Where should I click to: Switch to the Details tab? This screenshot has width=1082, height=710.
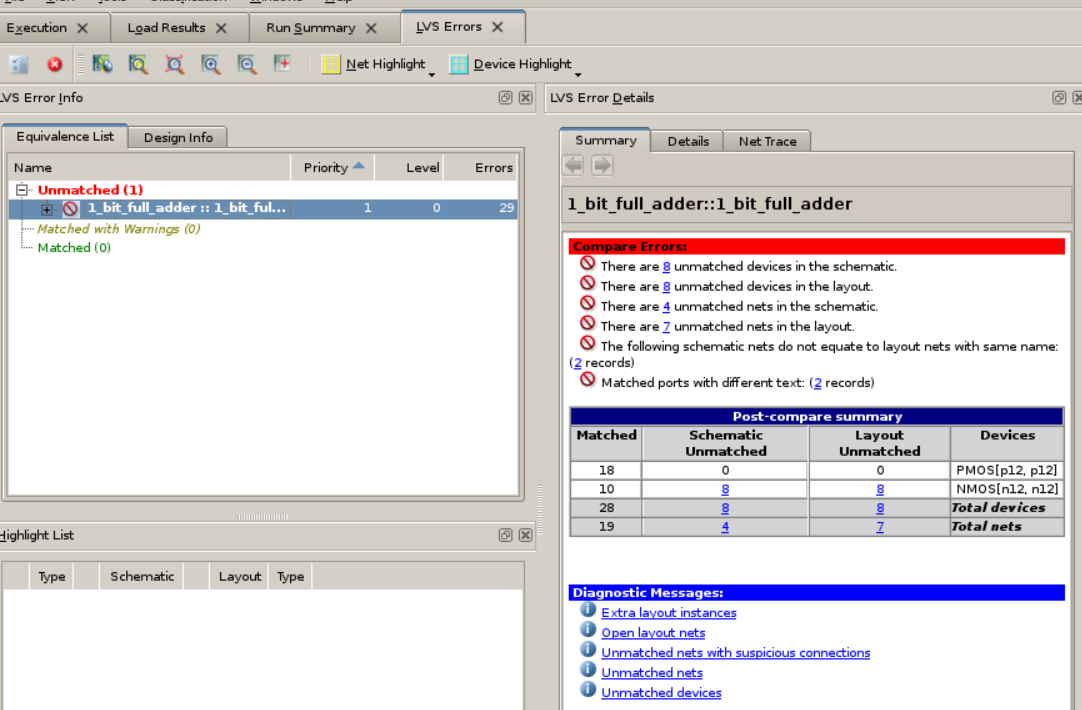(687, 141)
